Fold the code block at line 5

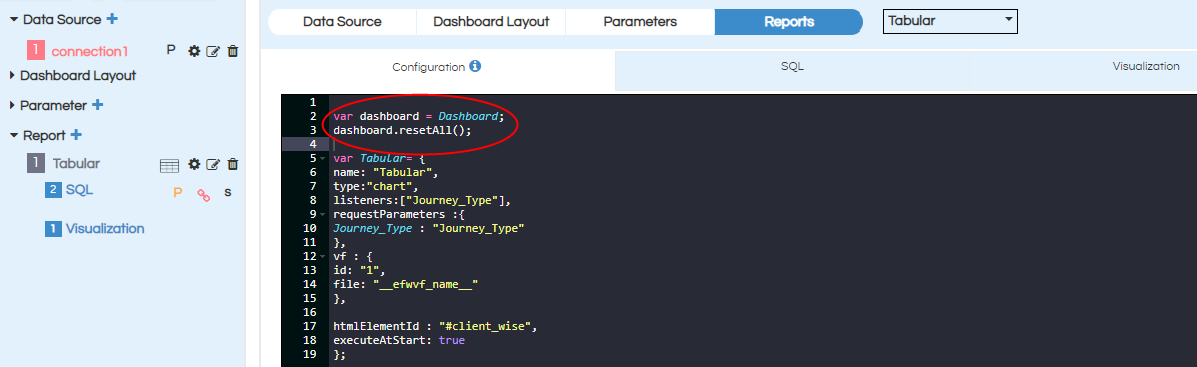(x=323, y=159)
